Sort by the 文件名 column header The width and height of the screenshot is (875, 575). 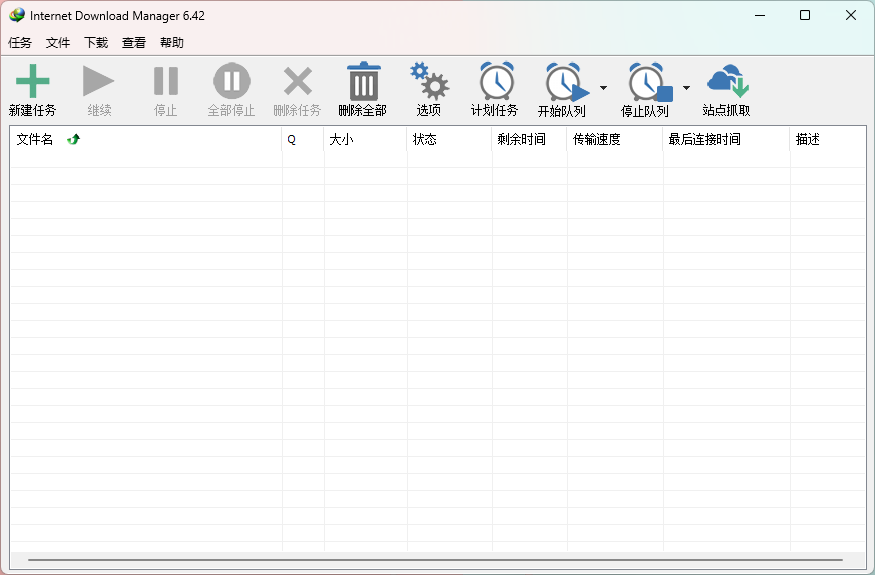coord(146,139)
